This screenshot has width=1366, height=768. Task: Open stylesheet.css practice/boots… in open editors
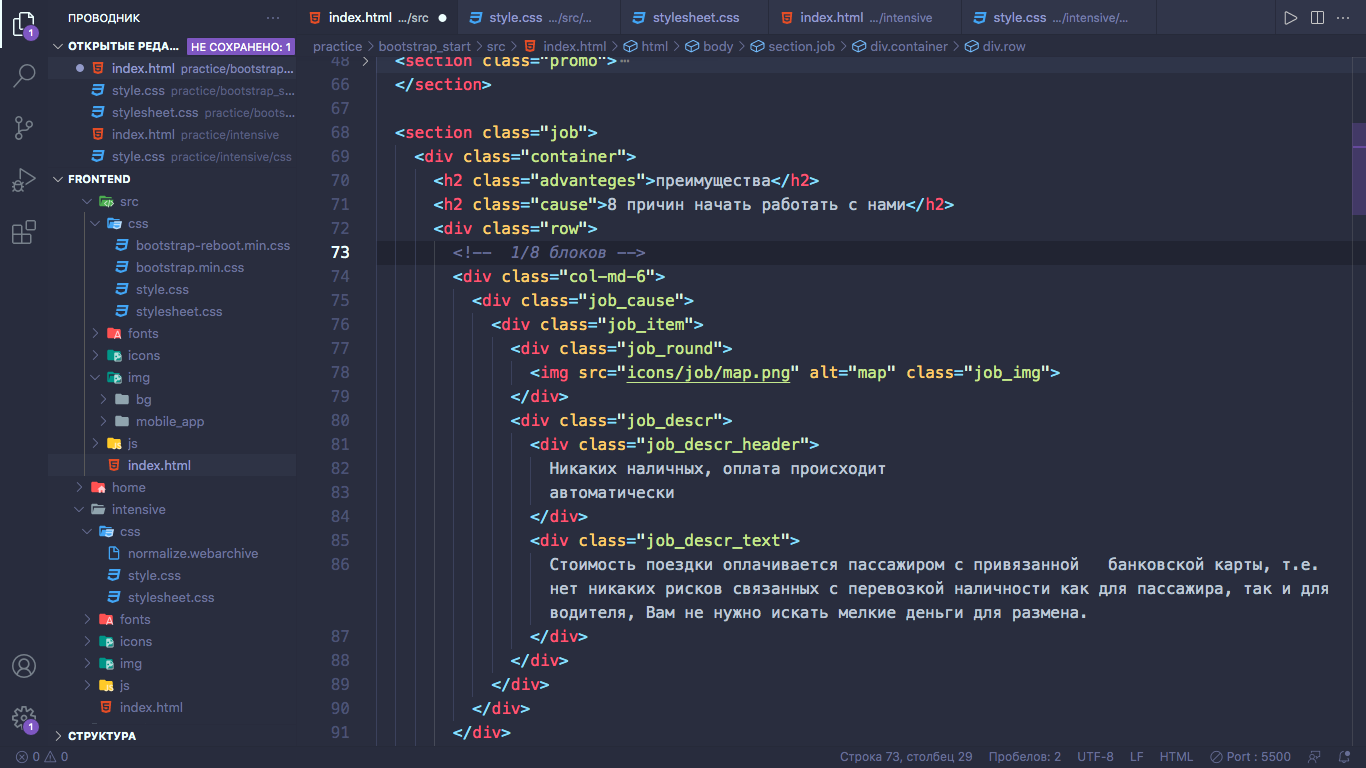tap(172, 113)
